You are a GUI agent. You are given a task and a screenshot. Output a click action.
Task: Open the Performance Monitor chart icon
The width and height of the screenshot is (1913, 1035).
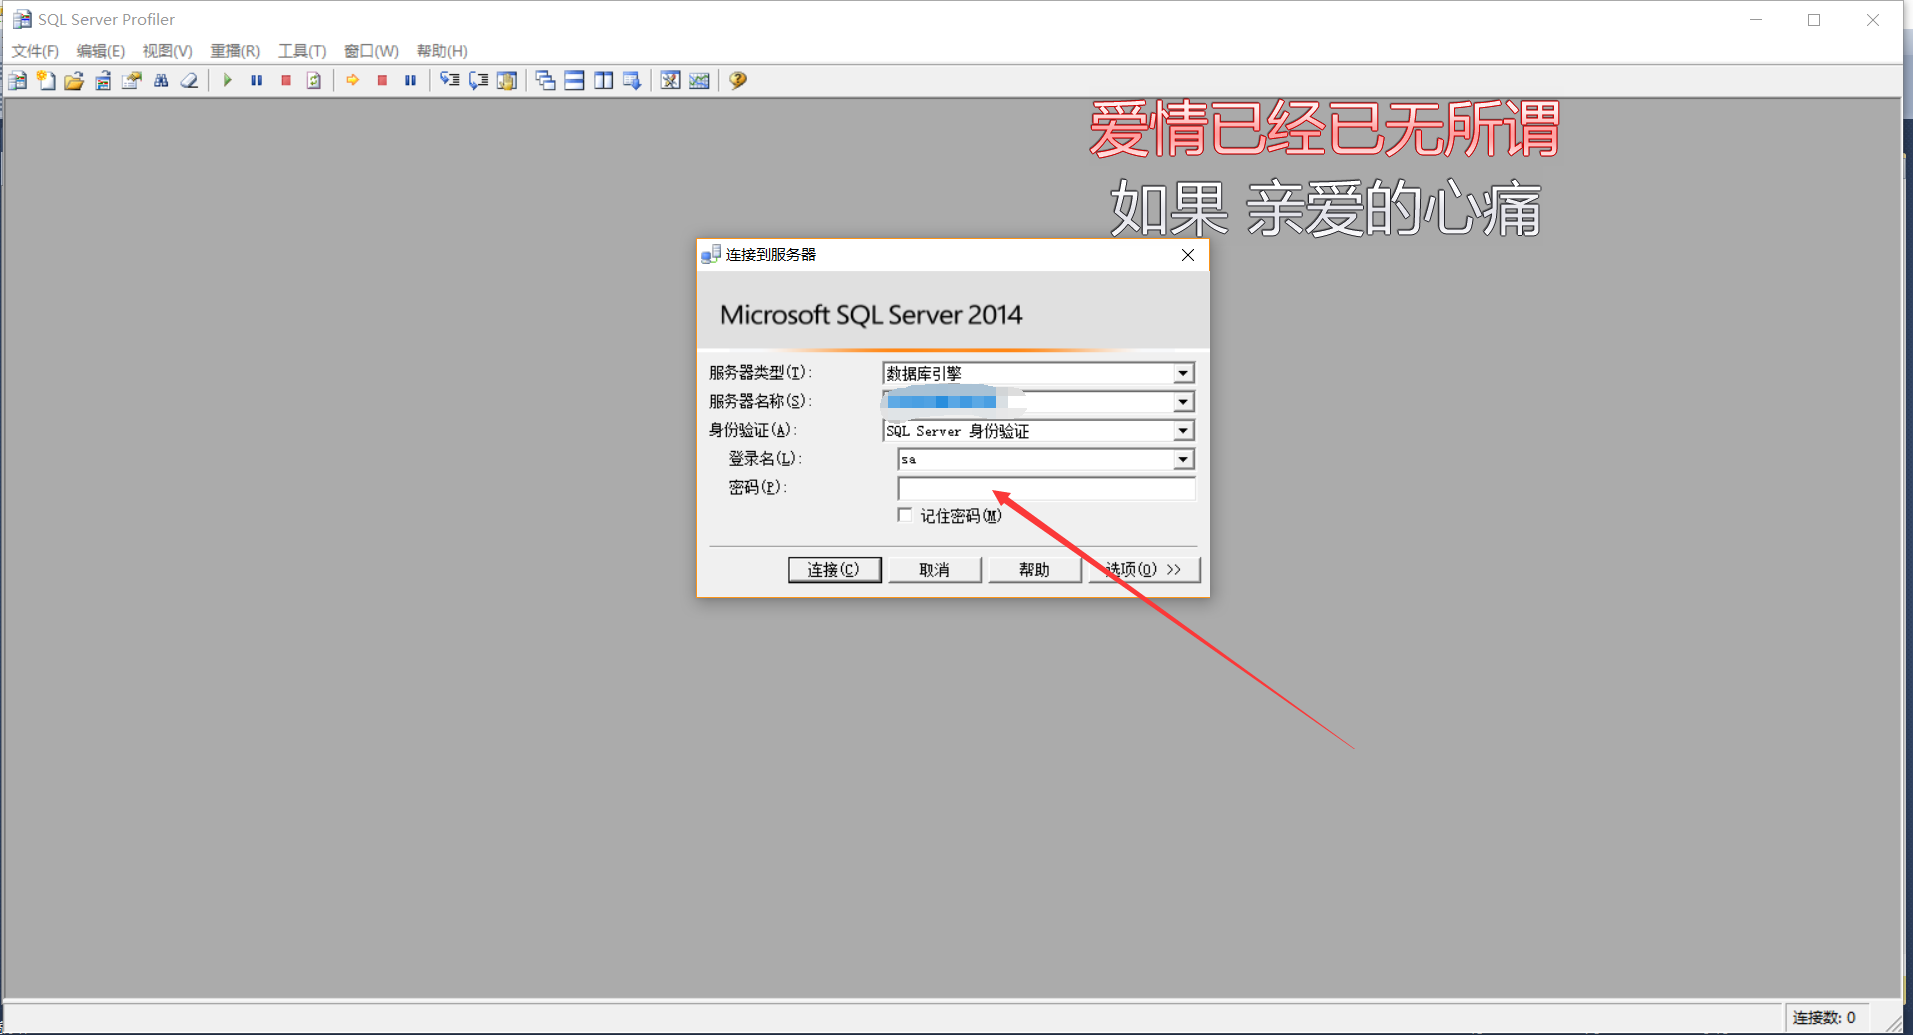[700, 81]
